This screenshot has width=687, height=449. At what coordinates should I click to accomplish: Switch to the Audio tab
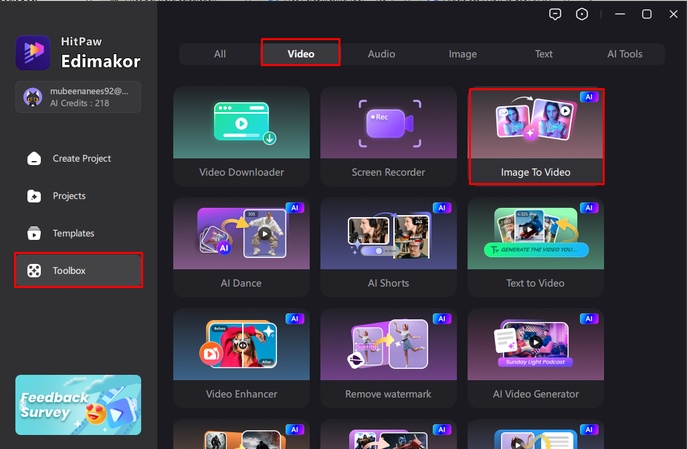coord(381,54)
